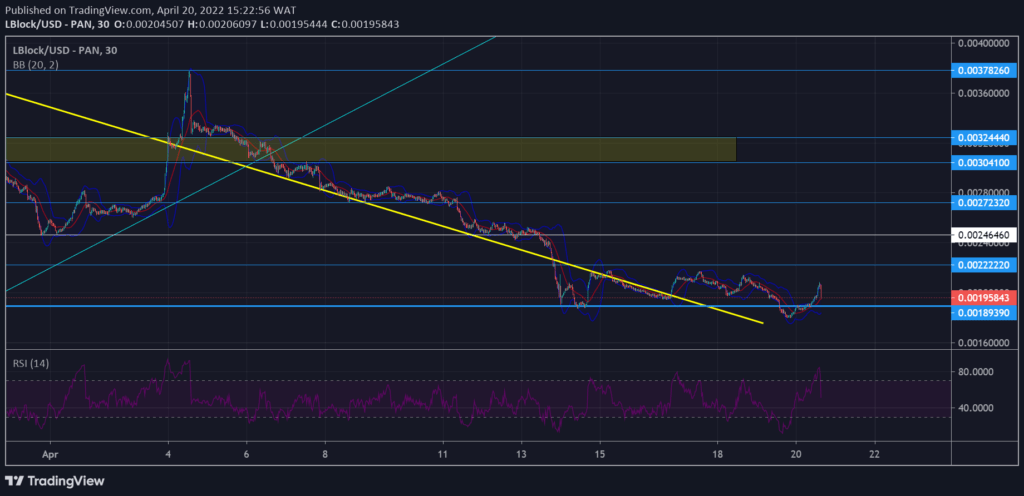The image size is (1024, 496).
Task: Click the 8 date label on the time axis
Action: (325, 452)
